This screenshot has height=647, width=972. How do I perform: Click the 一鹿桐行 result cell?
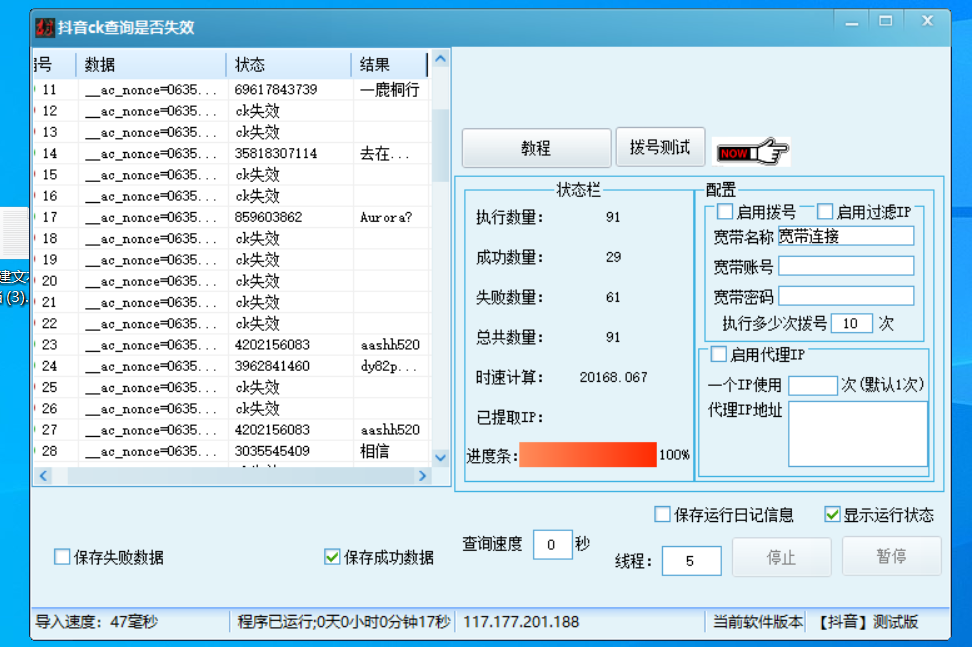point(389,90)
